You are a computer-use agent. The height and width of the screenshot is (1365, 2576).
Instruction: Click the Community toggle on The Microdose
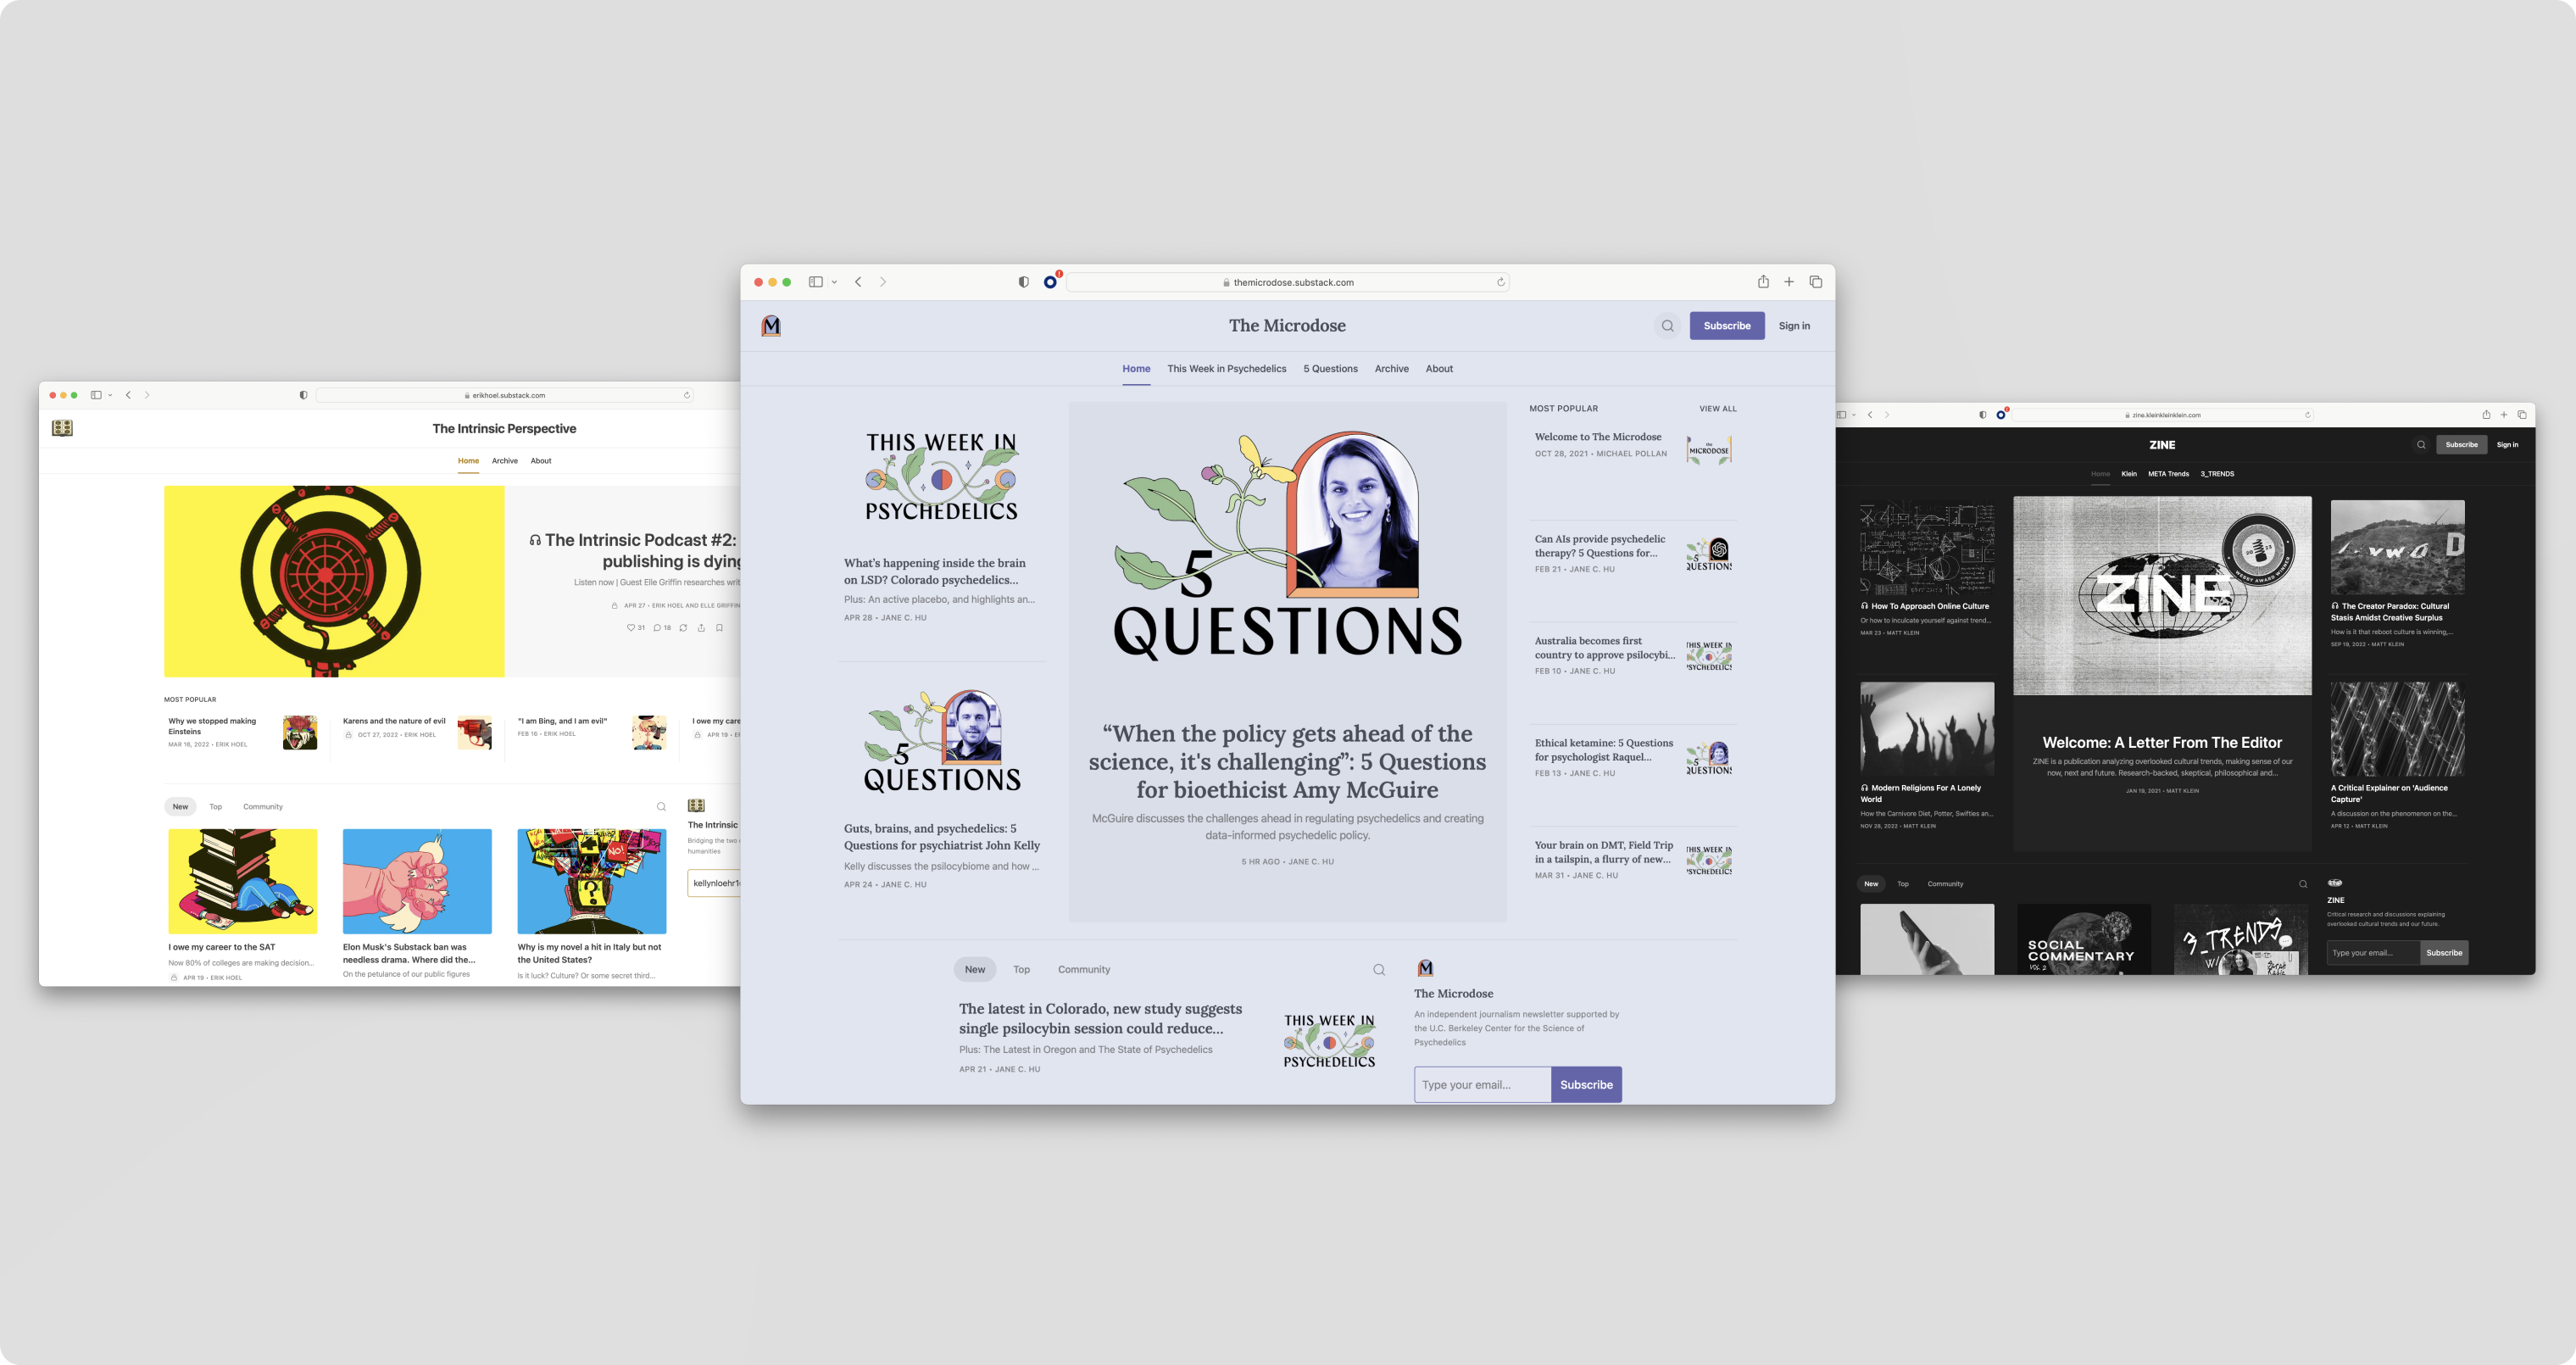point(1083,968)
